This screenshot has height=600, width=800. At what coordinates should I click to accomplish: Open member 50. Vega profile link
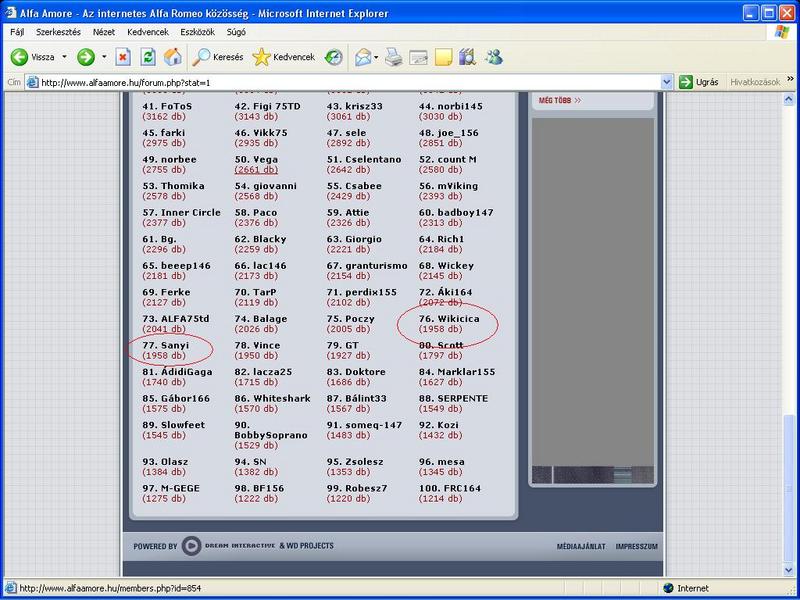(x=256, y=159)
